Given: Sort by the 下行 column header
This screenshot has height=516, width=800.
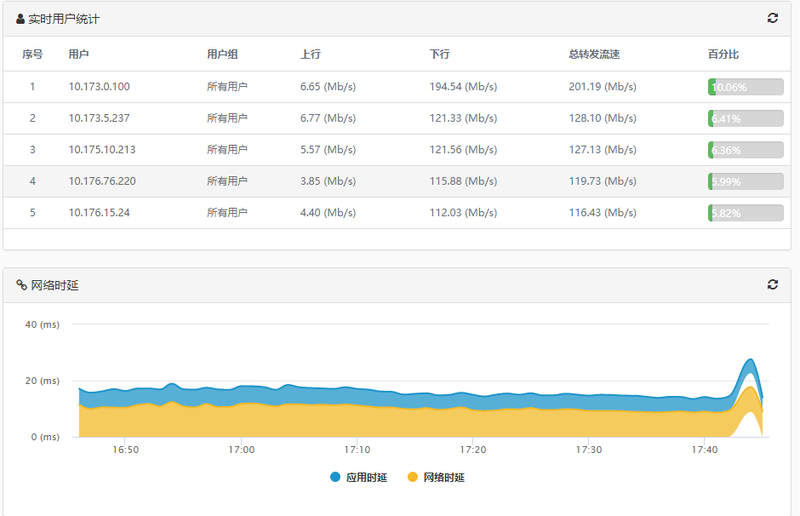Looking at the screenshot, I should tap(439, 55).
